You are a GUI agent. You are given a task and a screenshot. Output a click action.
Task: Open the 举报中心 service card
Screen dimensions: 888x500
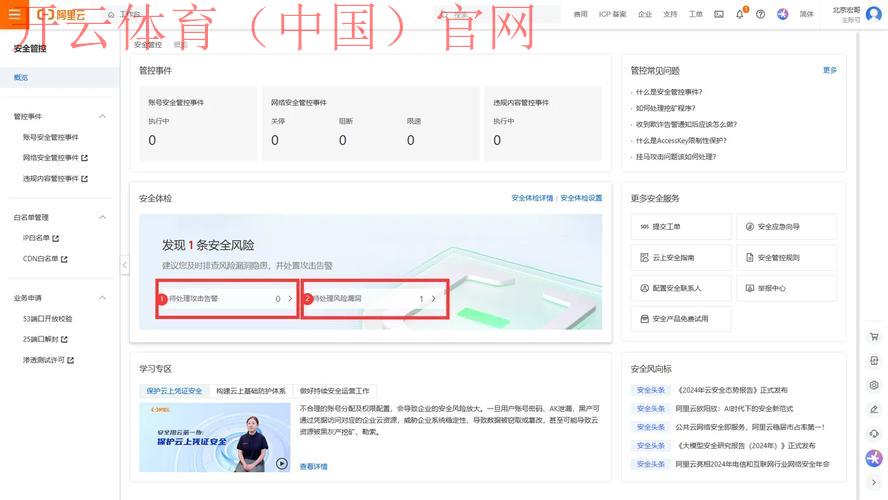[787, 288]
